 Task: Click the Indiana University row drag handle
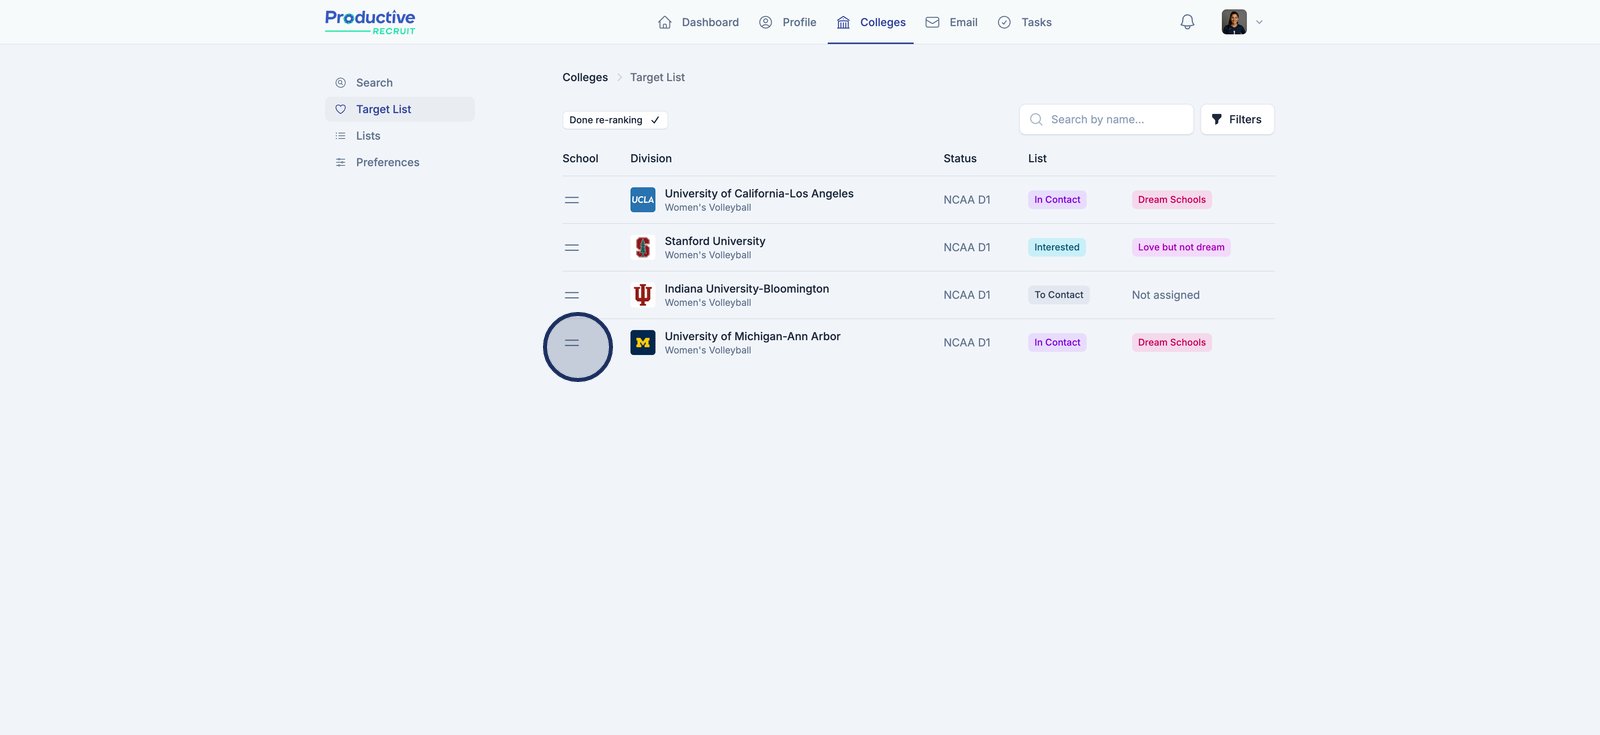tap(572, 295)
